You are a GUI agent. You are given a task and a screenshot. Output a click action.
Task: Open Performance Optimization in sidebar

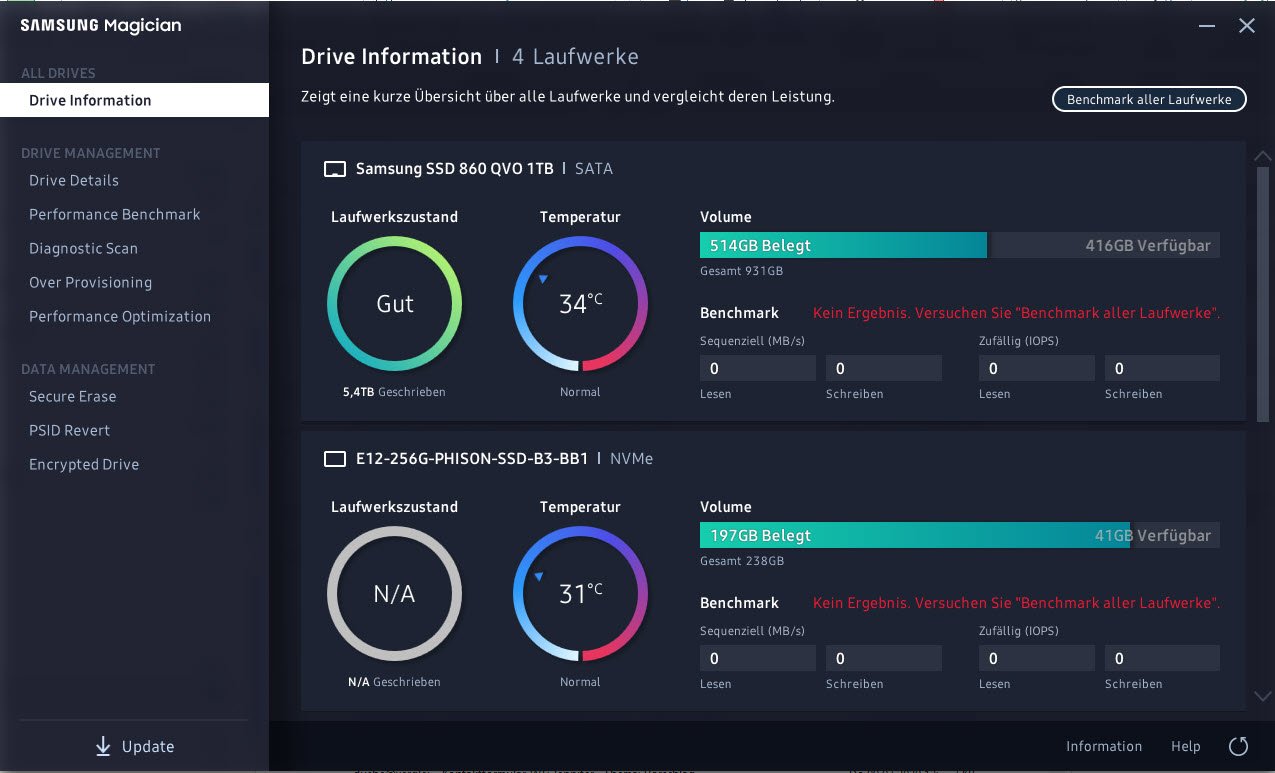point(120,316)
